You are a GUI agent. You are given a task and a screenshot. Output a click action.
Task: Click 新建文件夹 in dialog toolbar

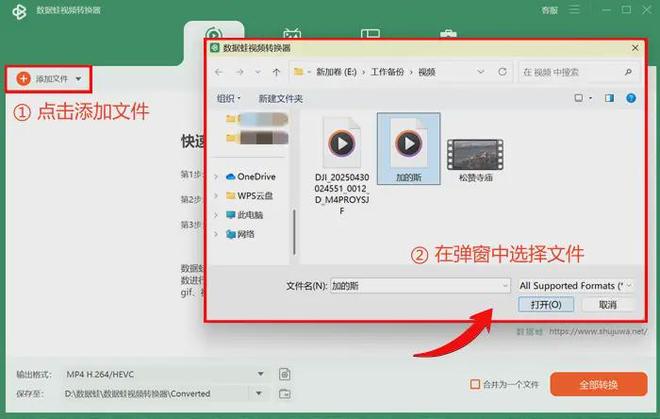coord(280,99)
